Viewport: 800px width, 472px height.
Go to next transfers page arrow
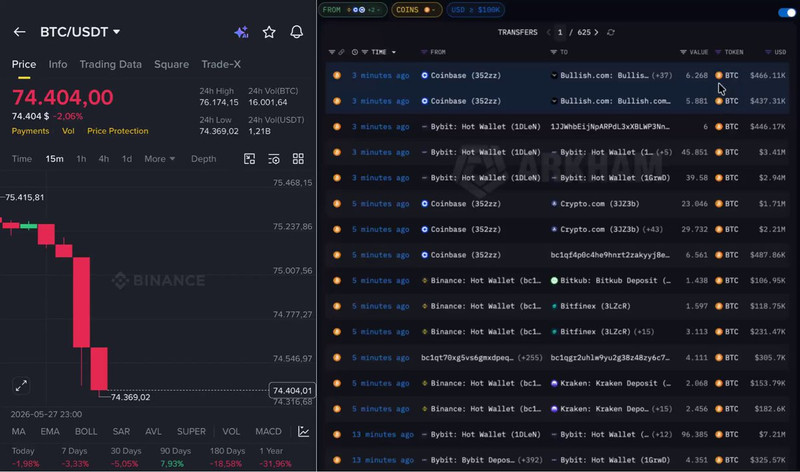point(596,32)
